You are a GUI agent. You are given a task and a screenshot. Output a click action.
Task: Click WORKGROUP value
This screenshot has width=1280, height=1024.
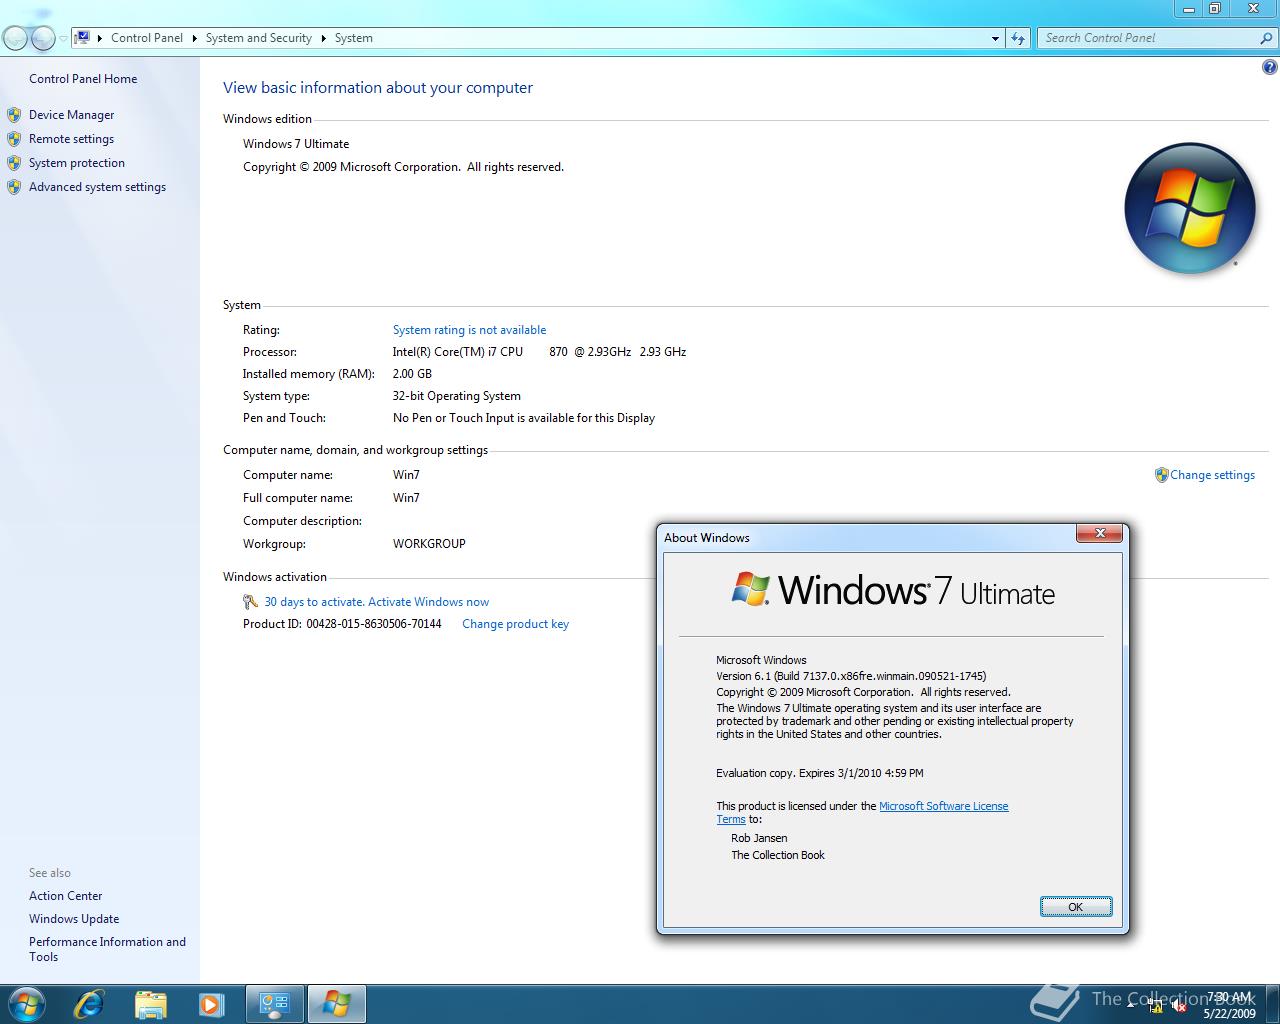[429, 544]
